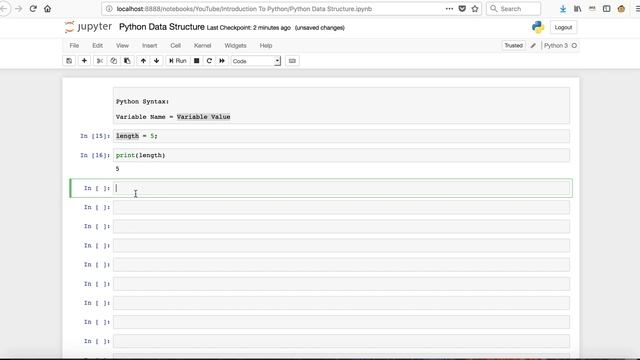This screenshot has height=360, width=640.
Task: Click the browser back arrow
Action: point(4,9)
